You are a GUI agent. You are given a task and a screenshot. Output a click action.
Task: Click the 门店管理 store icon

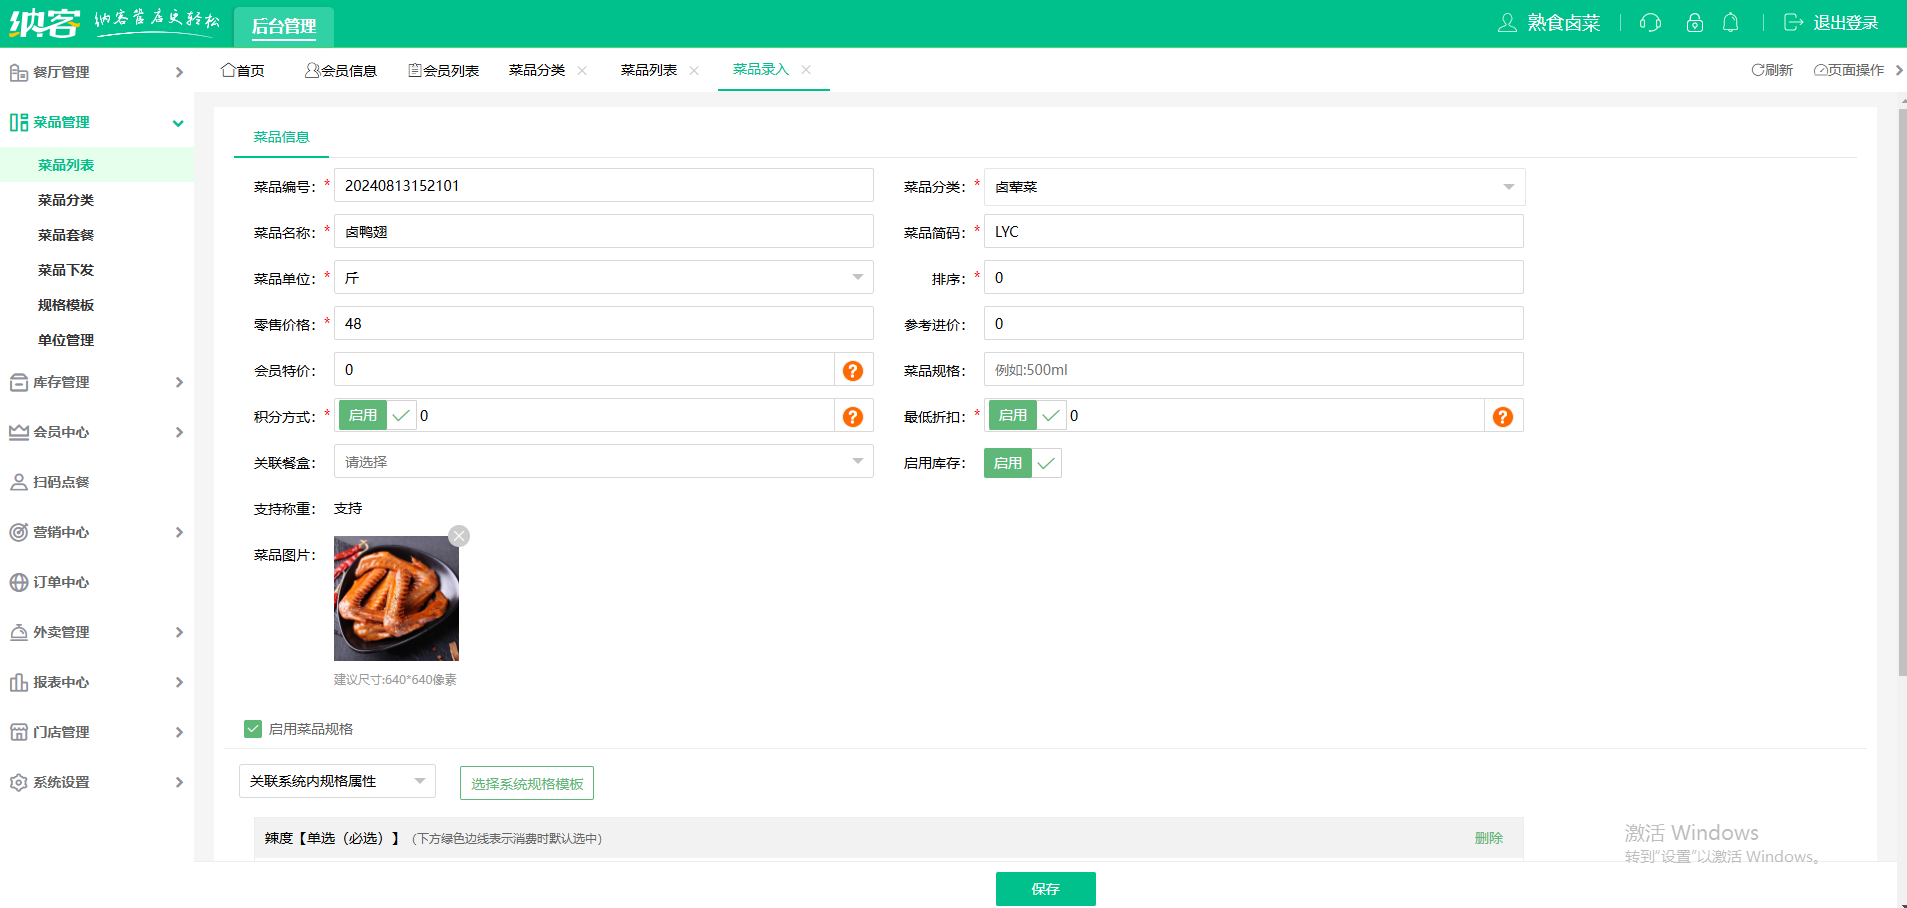pyautogui.click(x=18, y=732)
